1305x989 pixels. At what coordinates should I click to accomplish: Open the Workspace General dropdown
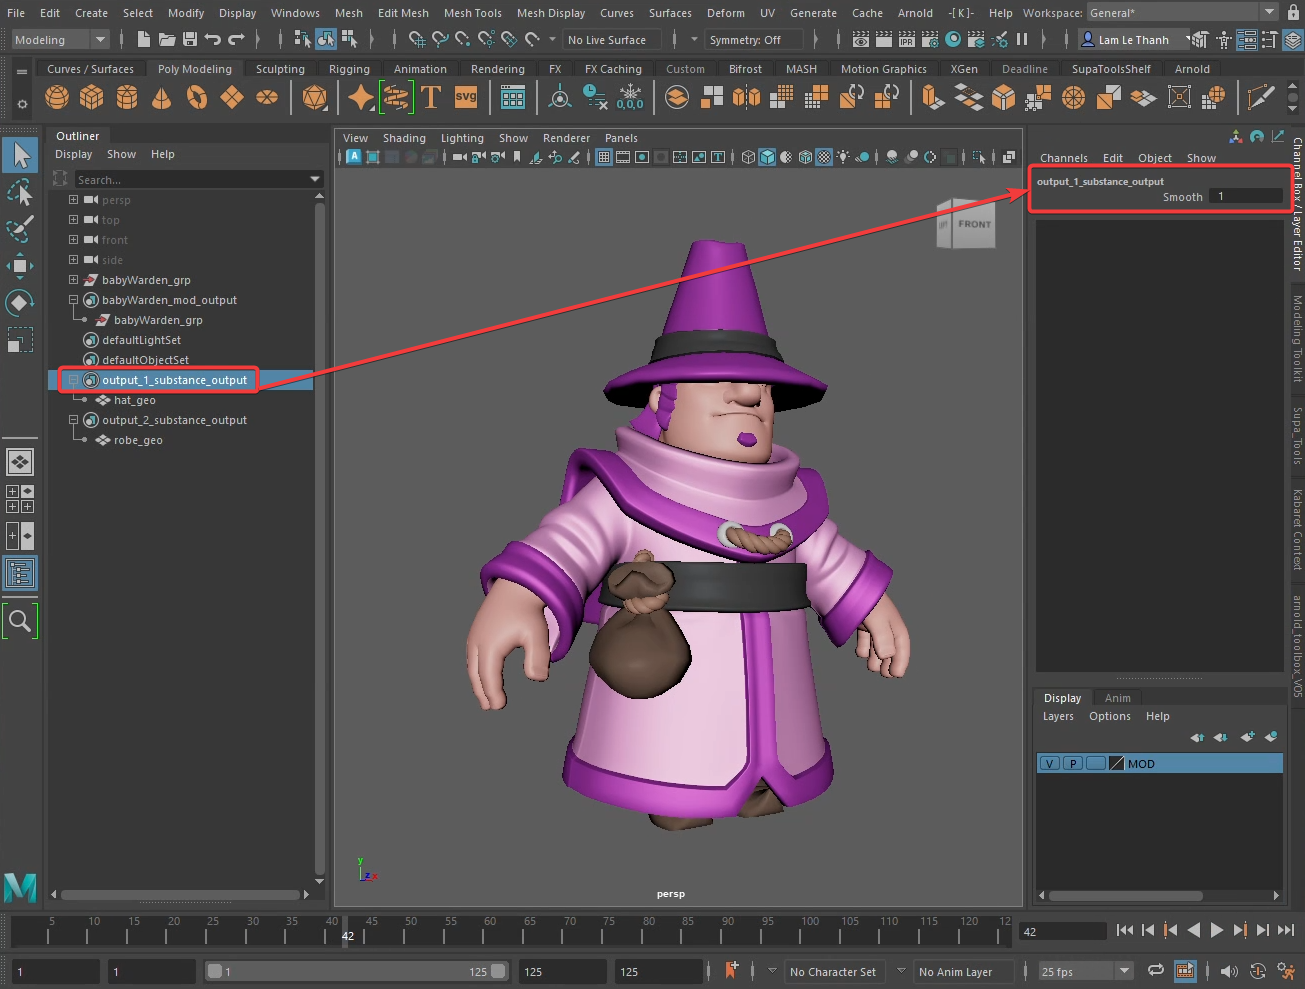1182,13
